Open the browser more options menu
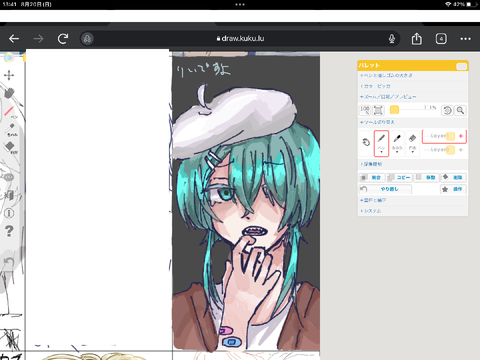This screenshot has height=360, width=480. tap(465, 39)
